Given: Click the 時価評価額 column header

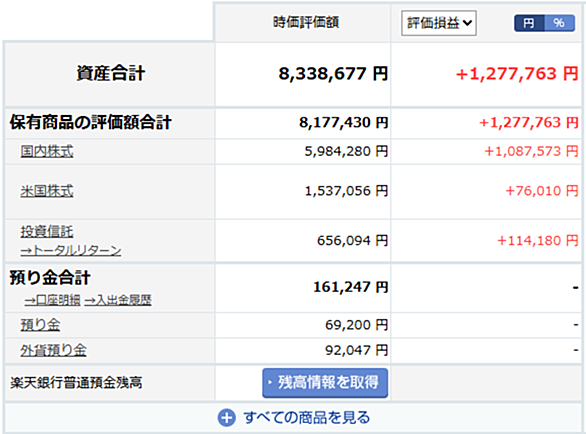Looking at the screenshot, I should tap(306, 22).
